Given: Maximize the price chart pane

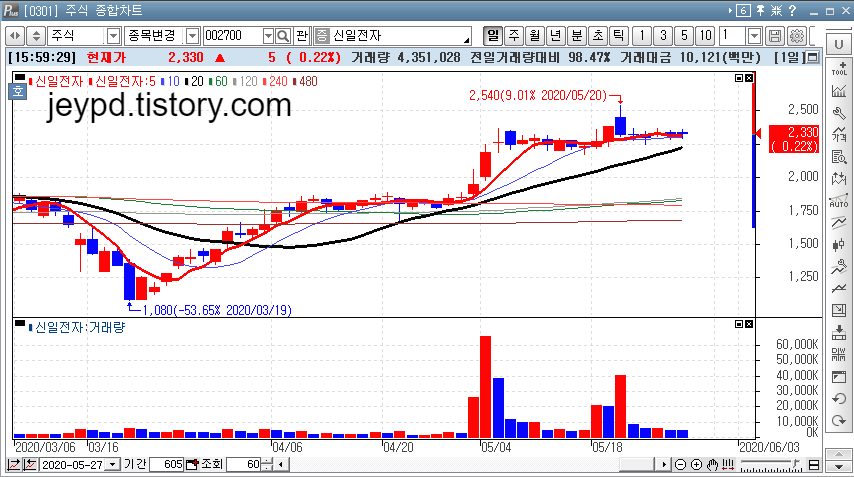Looking at the screenshot, I should pyautogui.click(x=739, y=78).
